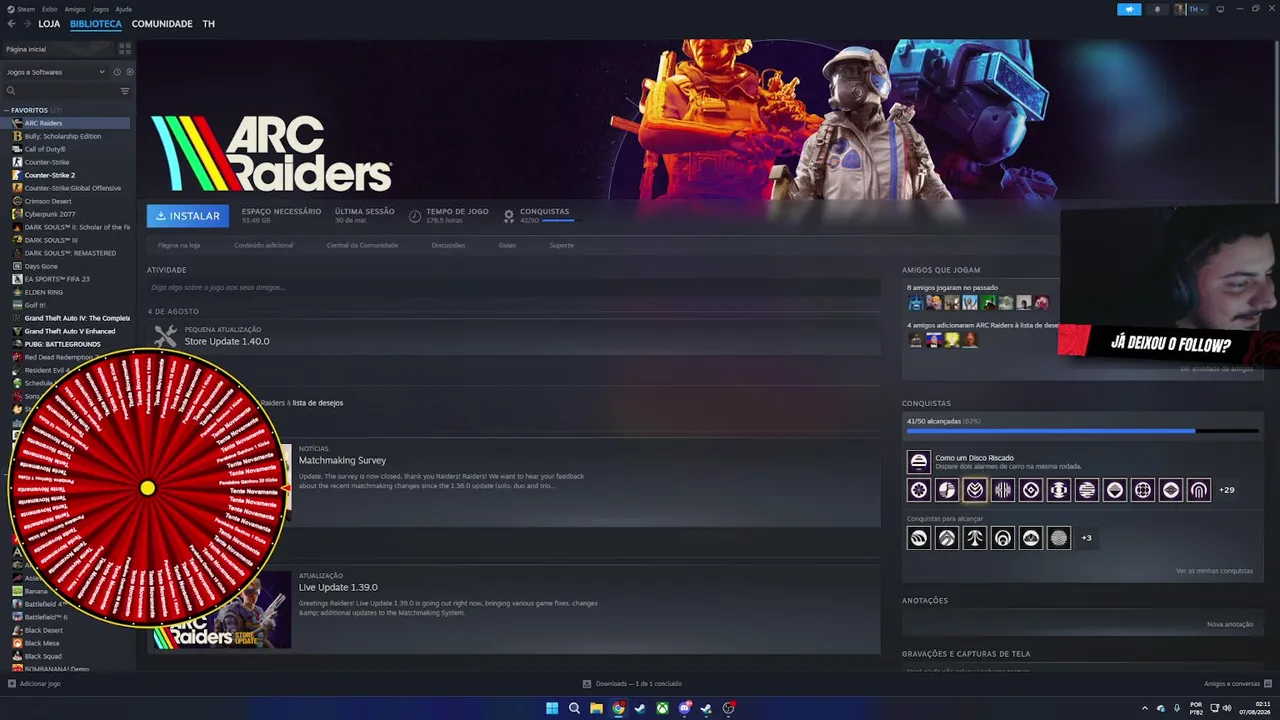This screenshot has height=720, width=1280.
Task: Collapse the FAVORITOS category
Action: [7, 110]
